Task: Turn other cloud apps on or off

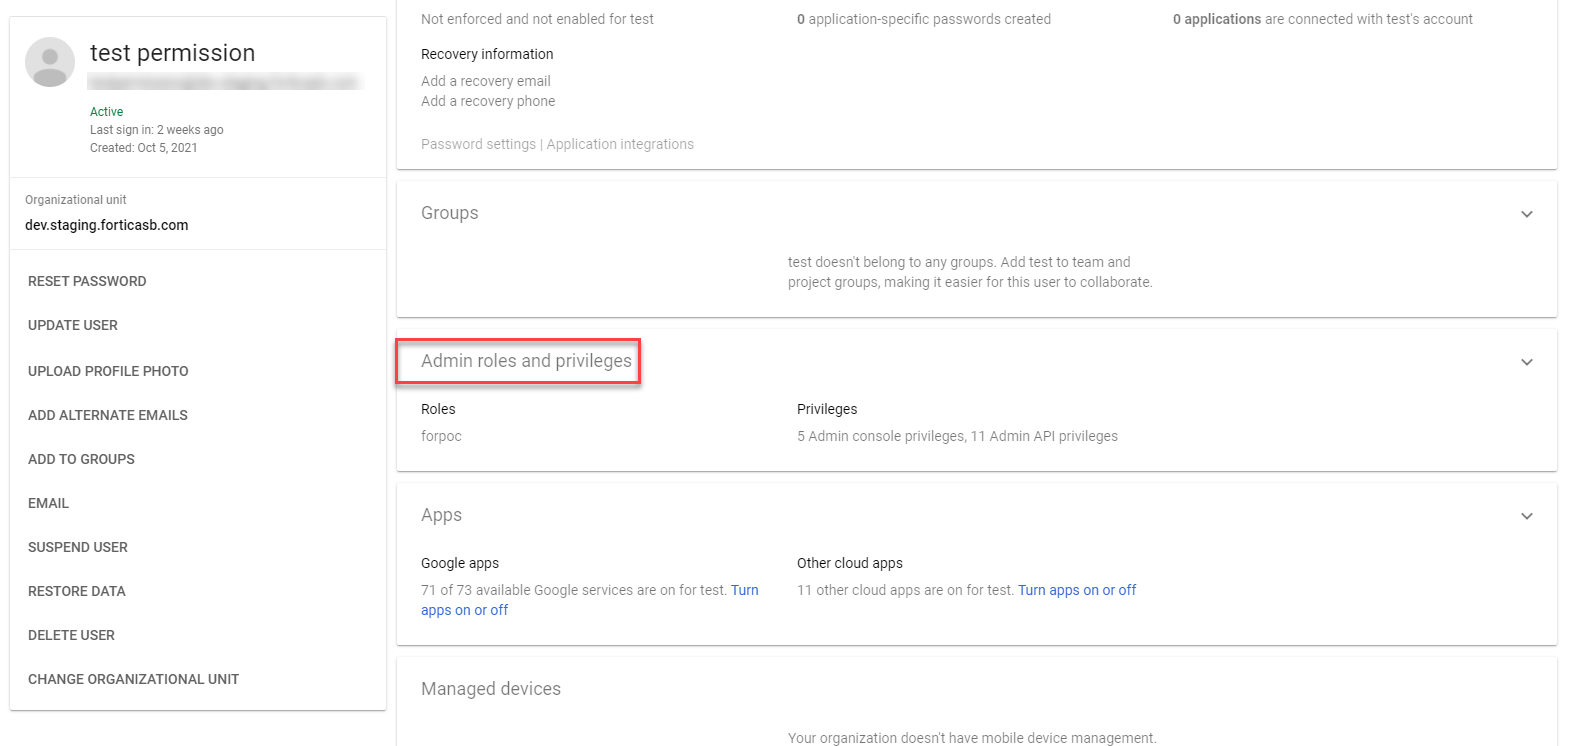Action: click(1077, 590)
